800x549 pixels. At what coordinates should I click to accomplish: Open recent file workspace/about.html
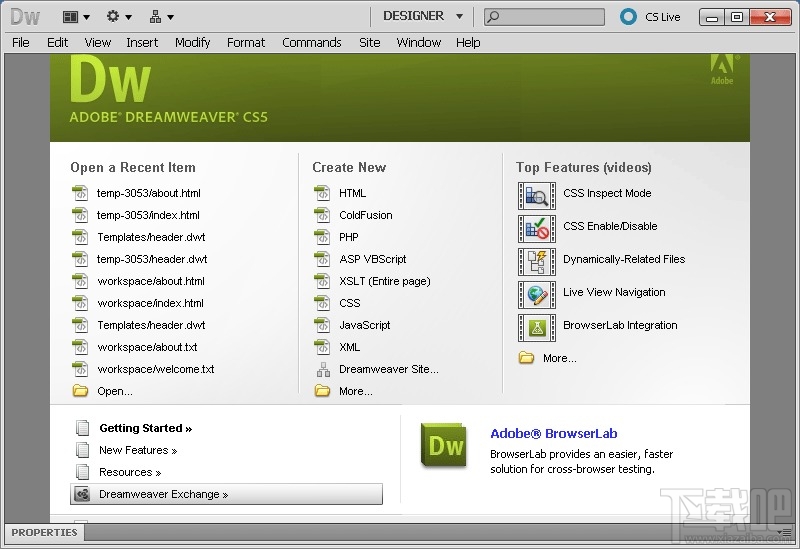pos(151,281)
